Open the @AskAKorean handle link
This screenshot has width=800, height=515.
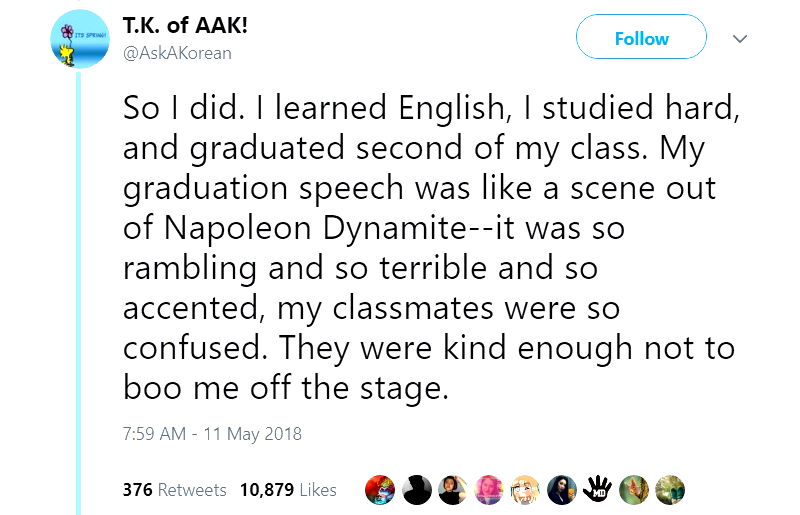(177, 53)
